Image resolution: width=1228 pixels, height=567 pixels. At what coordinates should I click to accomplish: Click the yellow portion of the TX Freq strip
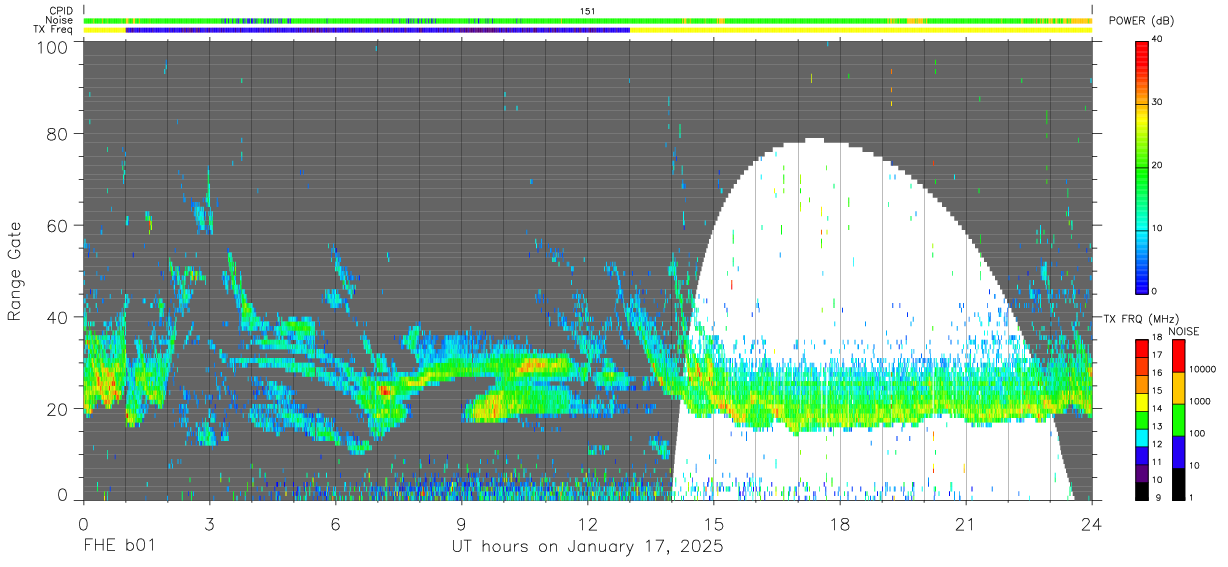(861, 30)
